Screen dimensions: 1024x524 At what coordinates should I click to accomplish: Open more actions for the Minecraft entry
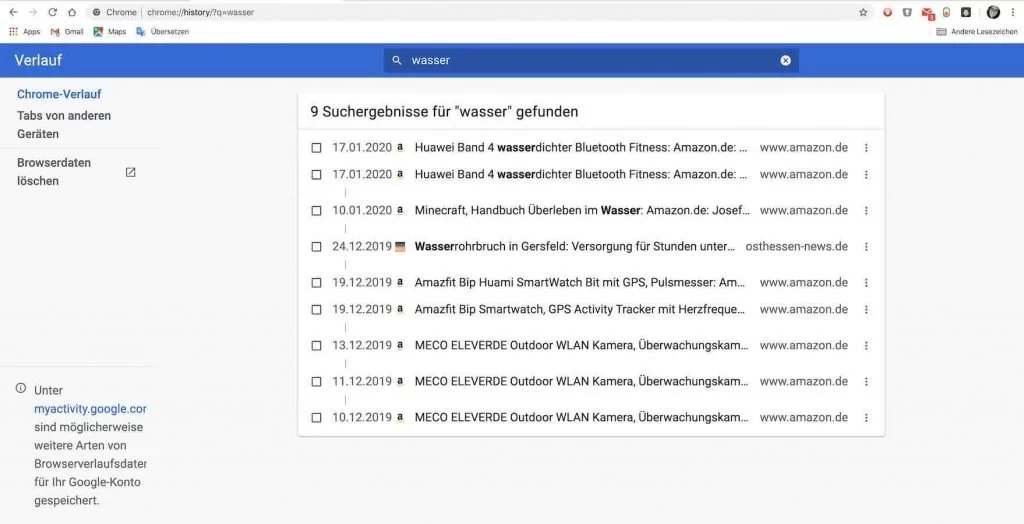click(x=866, y=210)
